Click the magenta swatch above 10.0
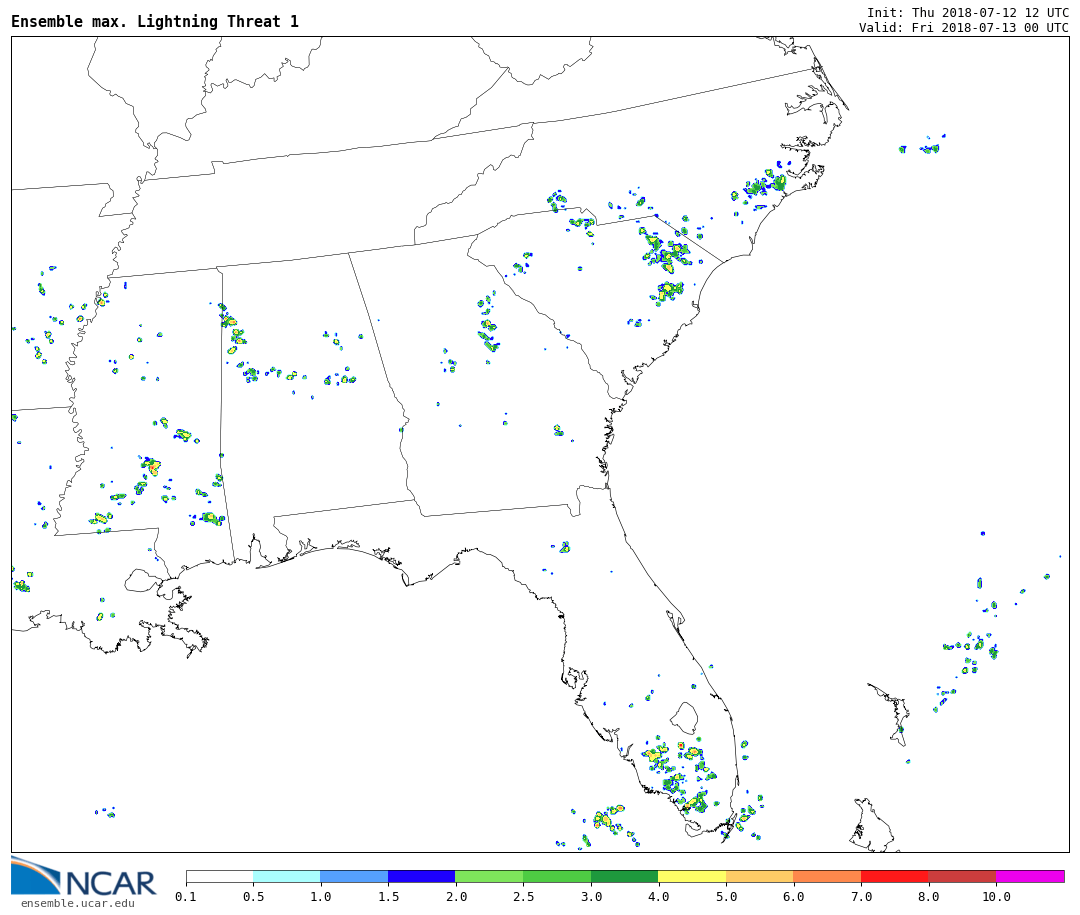 click(x=1029, y=876)
